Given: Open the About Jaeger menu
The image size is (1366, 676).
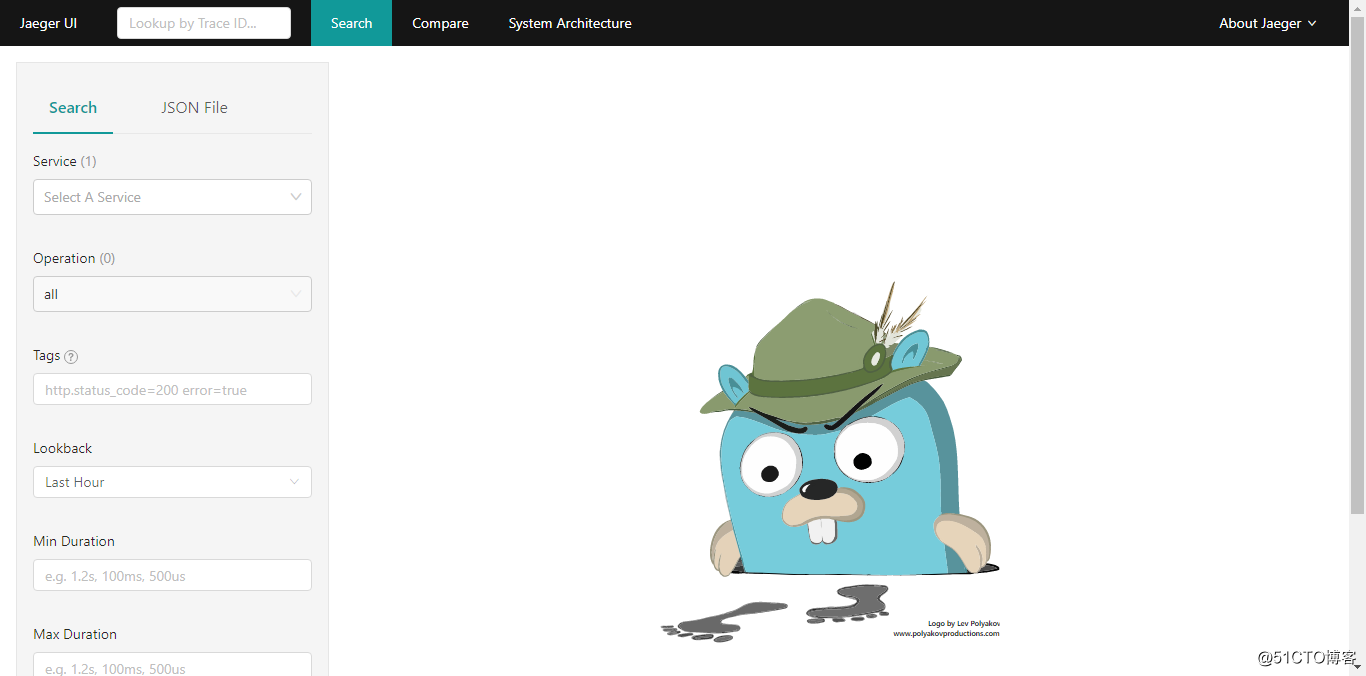Looking at the screenshot, I should pyautogui.click(x=1267, y=23).
